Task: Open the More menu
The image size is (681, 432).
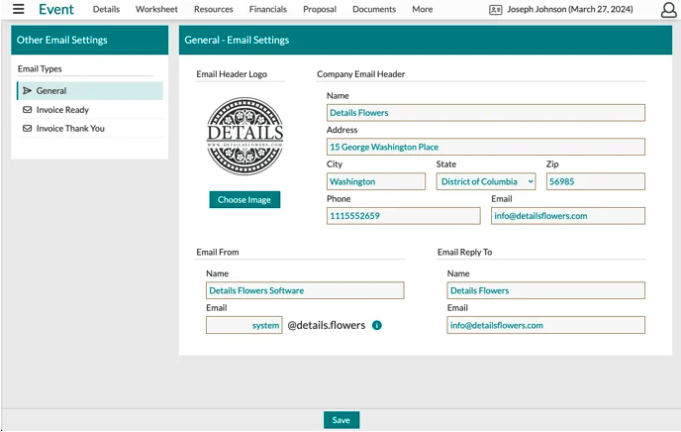Action: click(422, 9)
